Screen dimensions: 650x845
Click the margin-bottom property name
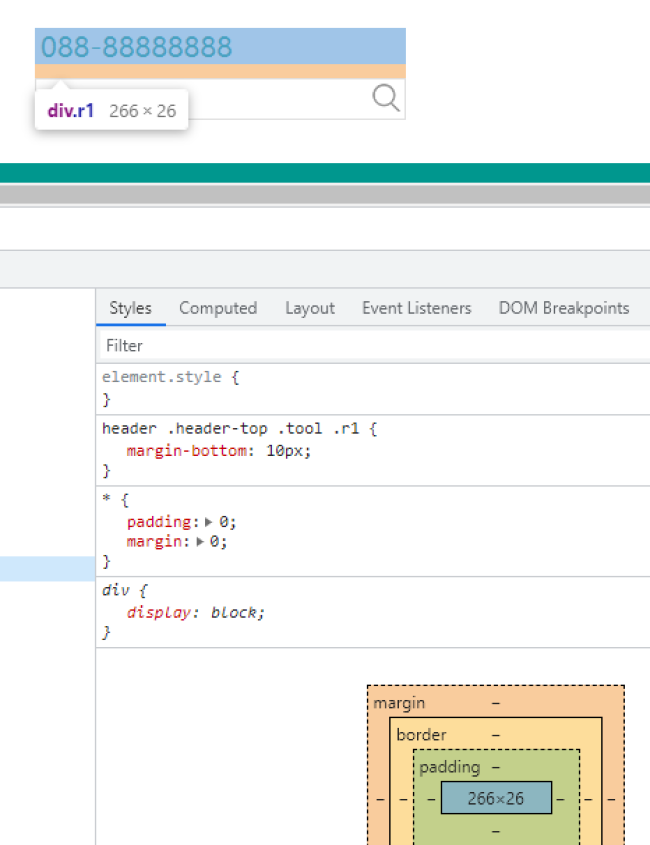187,450
